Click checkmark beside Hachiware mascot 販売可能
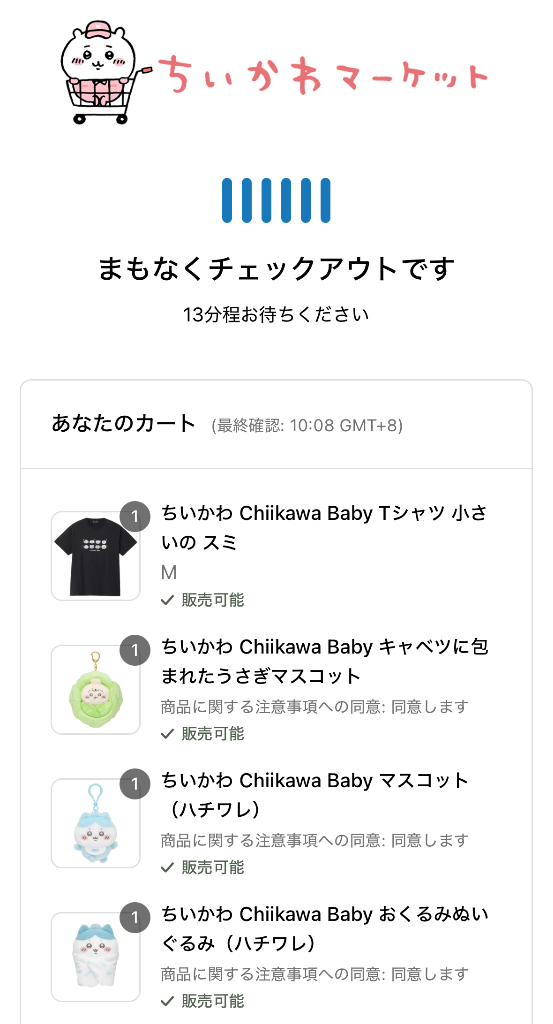Screen dimensions: 553x1024 [168, 867]
